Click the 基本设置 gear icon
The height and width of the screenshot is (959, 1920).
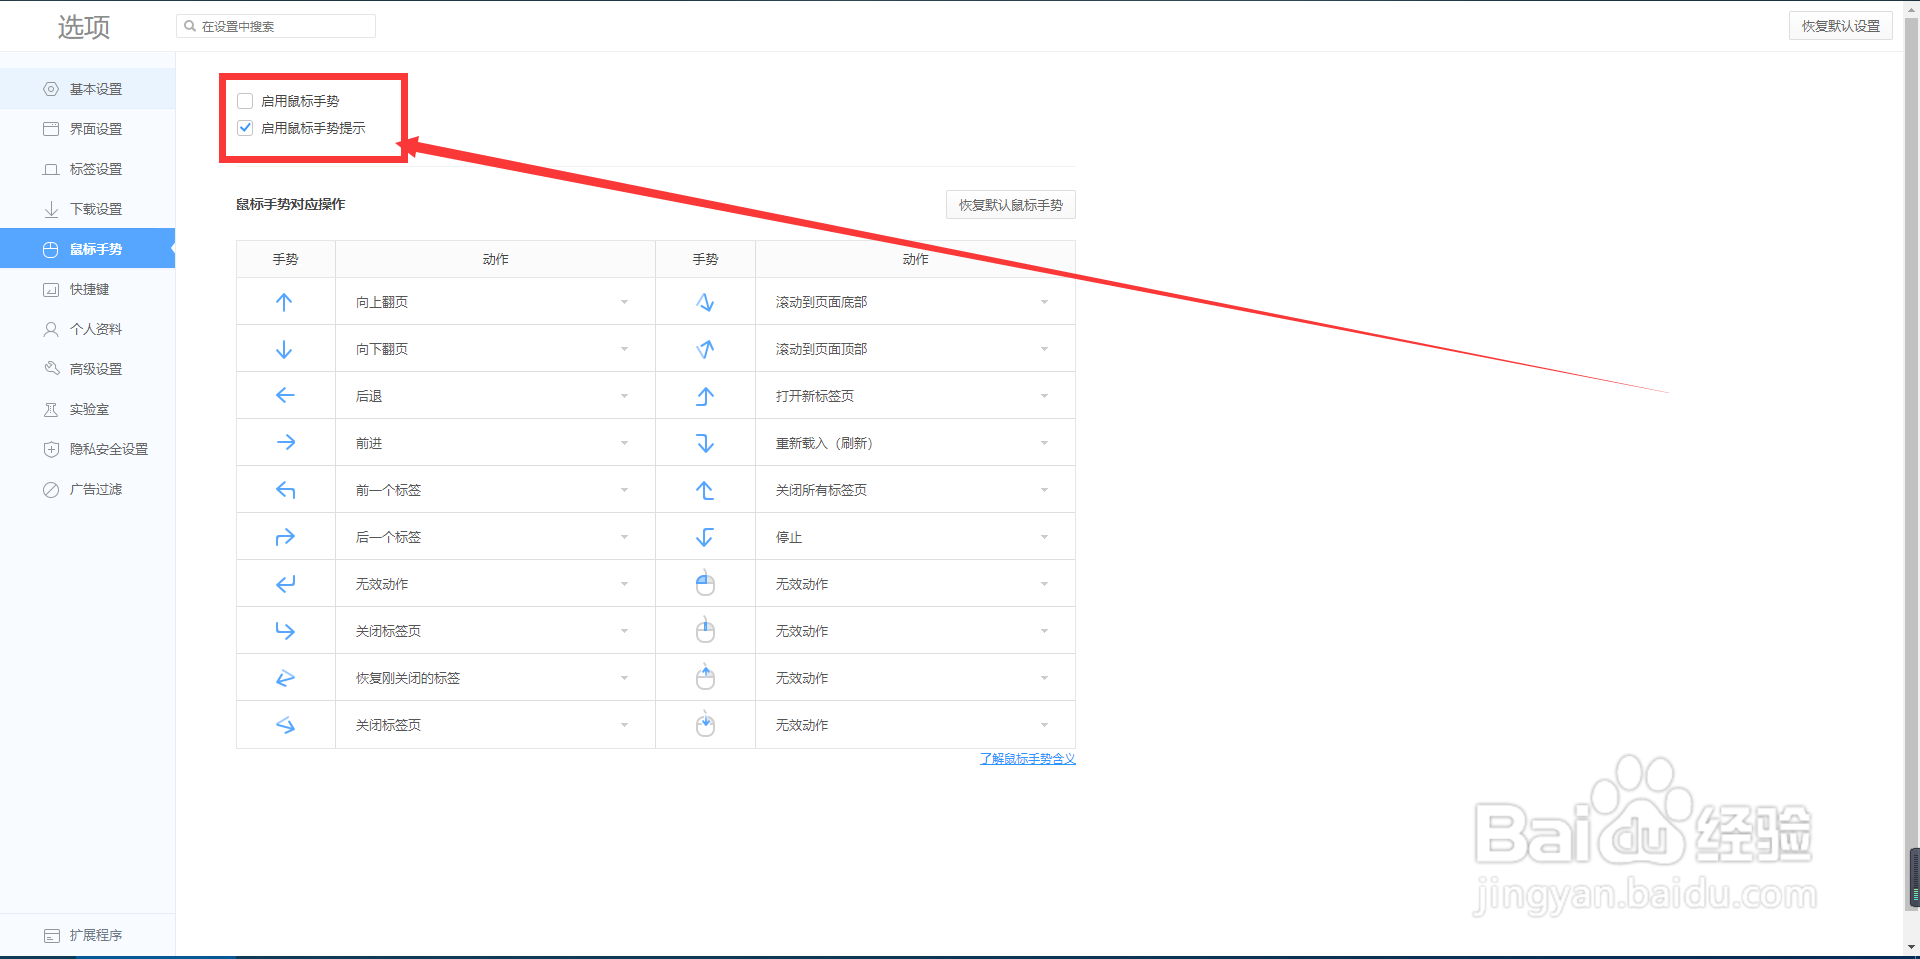tap(51, 89)
